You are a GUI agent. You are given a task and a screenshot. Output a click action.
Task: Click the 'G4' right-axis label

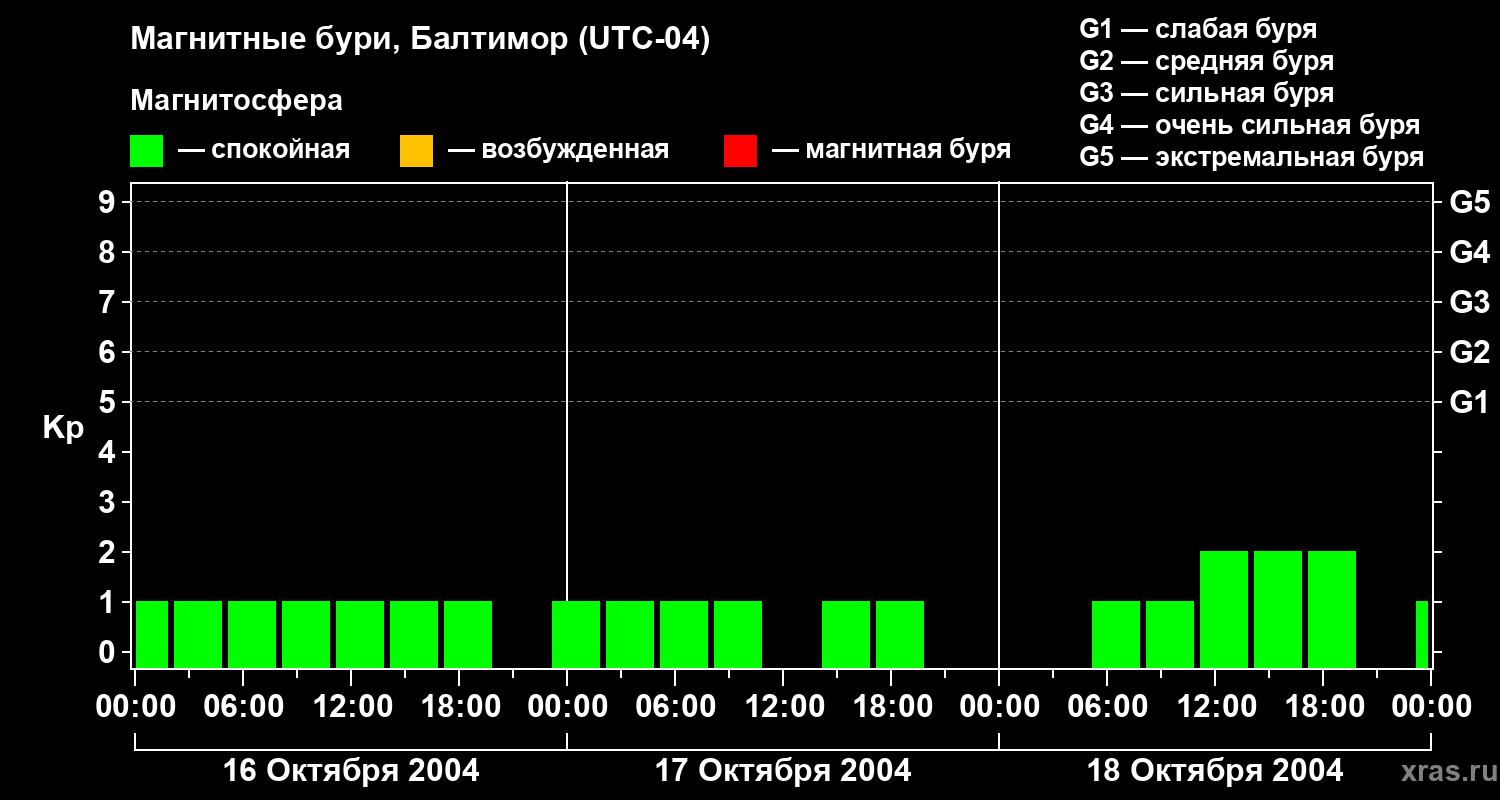click(1469, 252)
